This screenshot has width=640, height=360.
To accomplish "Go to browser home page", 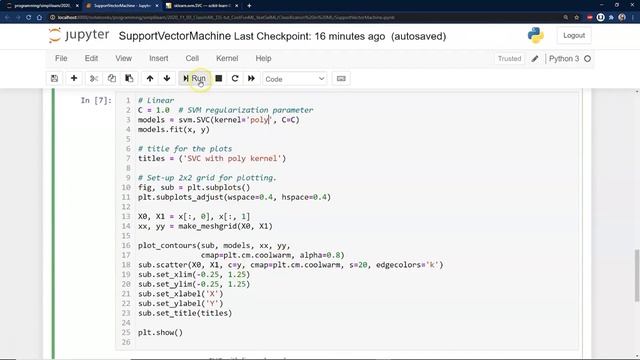I will click(39, 18).
